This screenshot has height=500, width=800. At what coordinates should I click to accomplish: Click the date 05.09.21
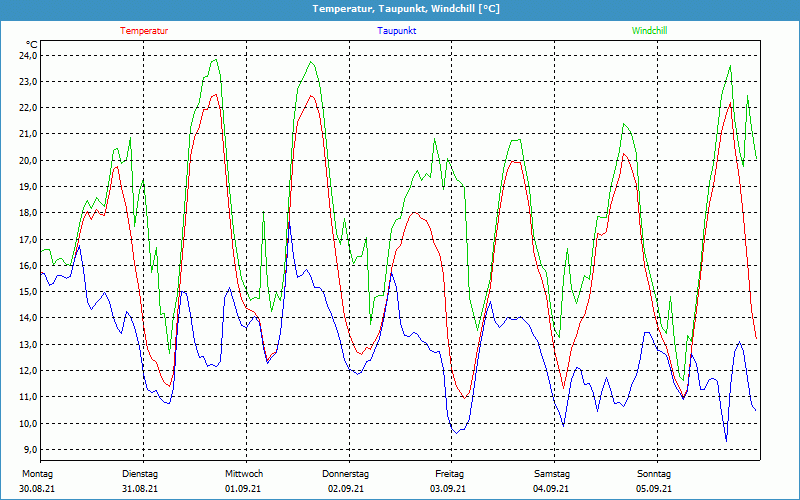[x=654, y=489]
